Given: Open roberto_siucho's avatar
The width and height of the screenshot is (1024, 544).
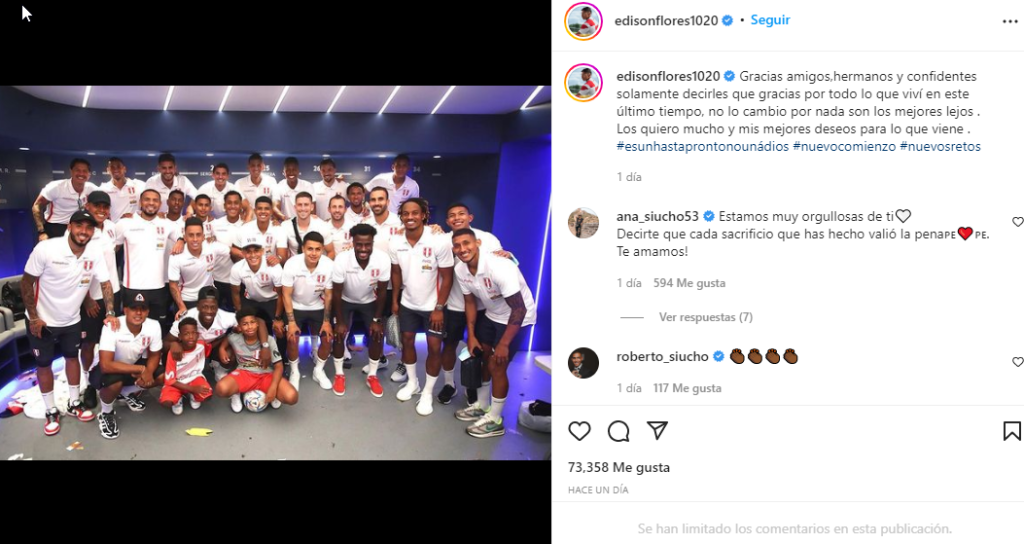Looking at the screenshot, I should pyautogui.click(x=583, y=363).
